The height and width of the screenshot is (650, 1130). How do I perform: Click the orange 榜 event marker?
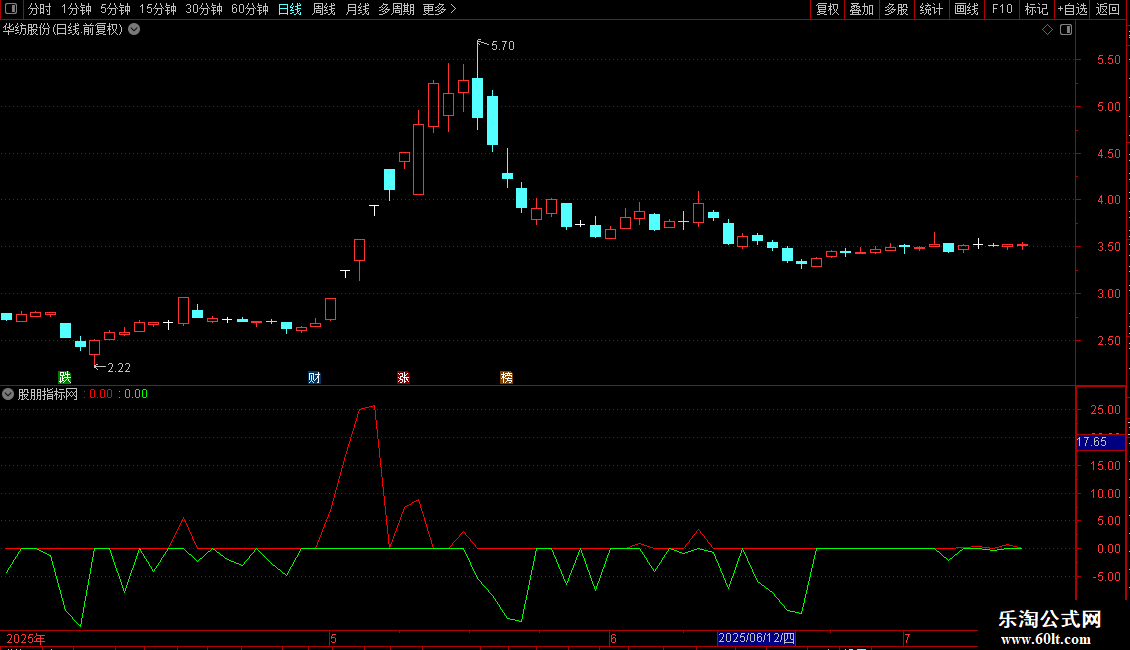507,378
